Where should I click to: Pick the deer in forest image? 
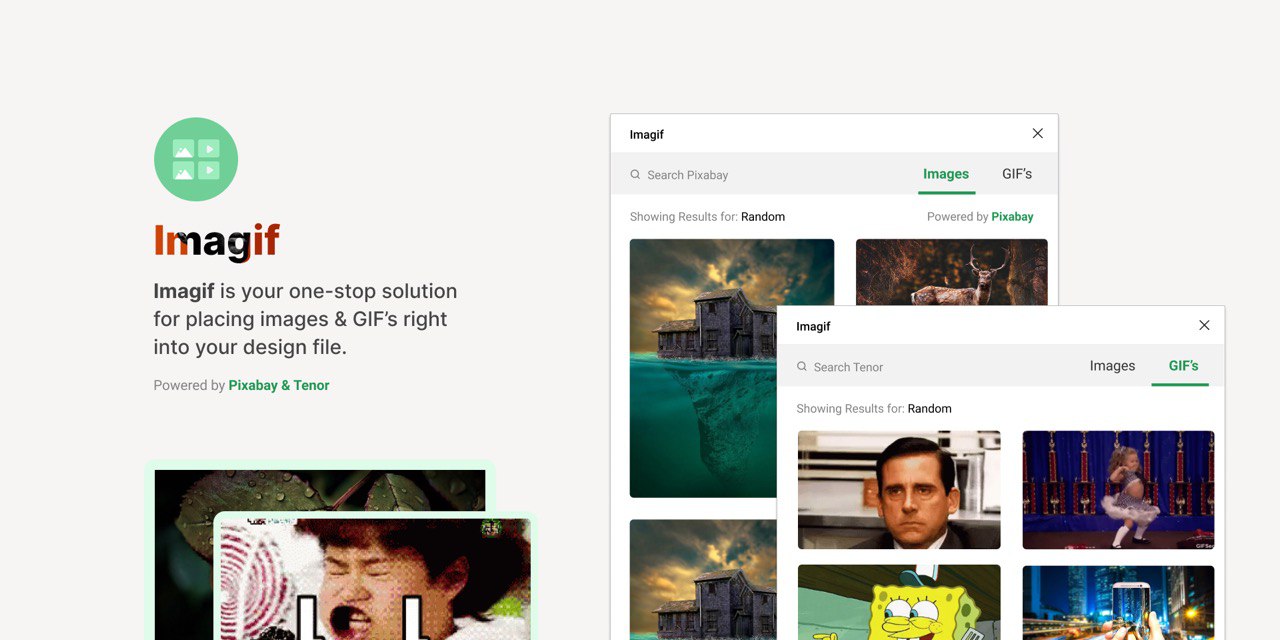951,272
